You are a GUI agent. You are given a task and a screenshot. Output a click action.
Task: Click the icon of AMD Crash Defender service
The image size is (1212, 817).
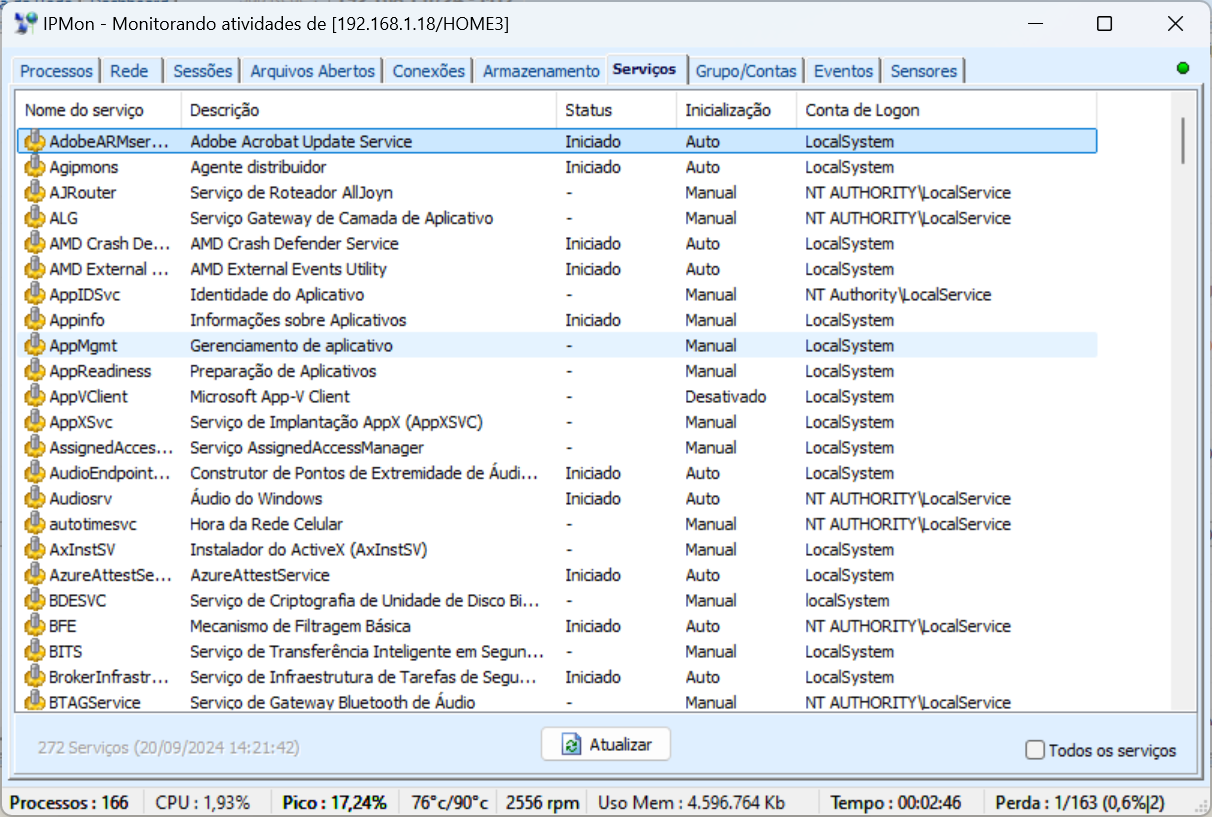pos(34,243)
